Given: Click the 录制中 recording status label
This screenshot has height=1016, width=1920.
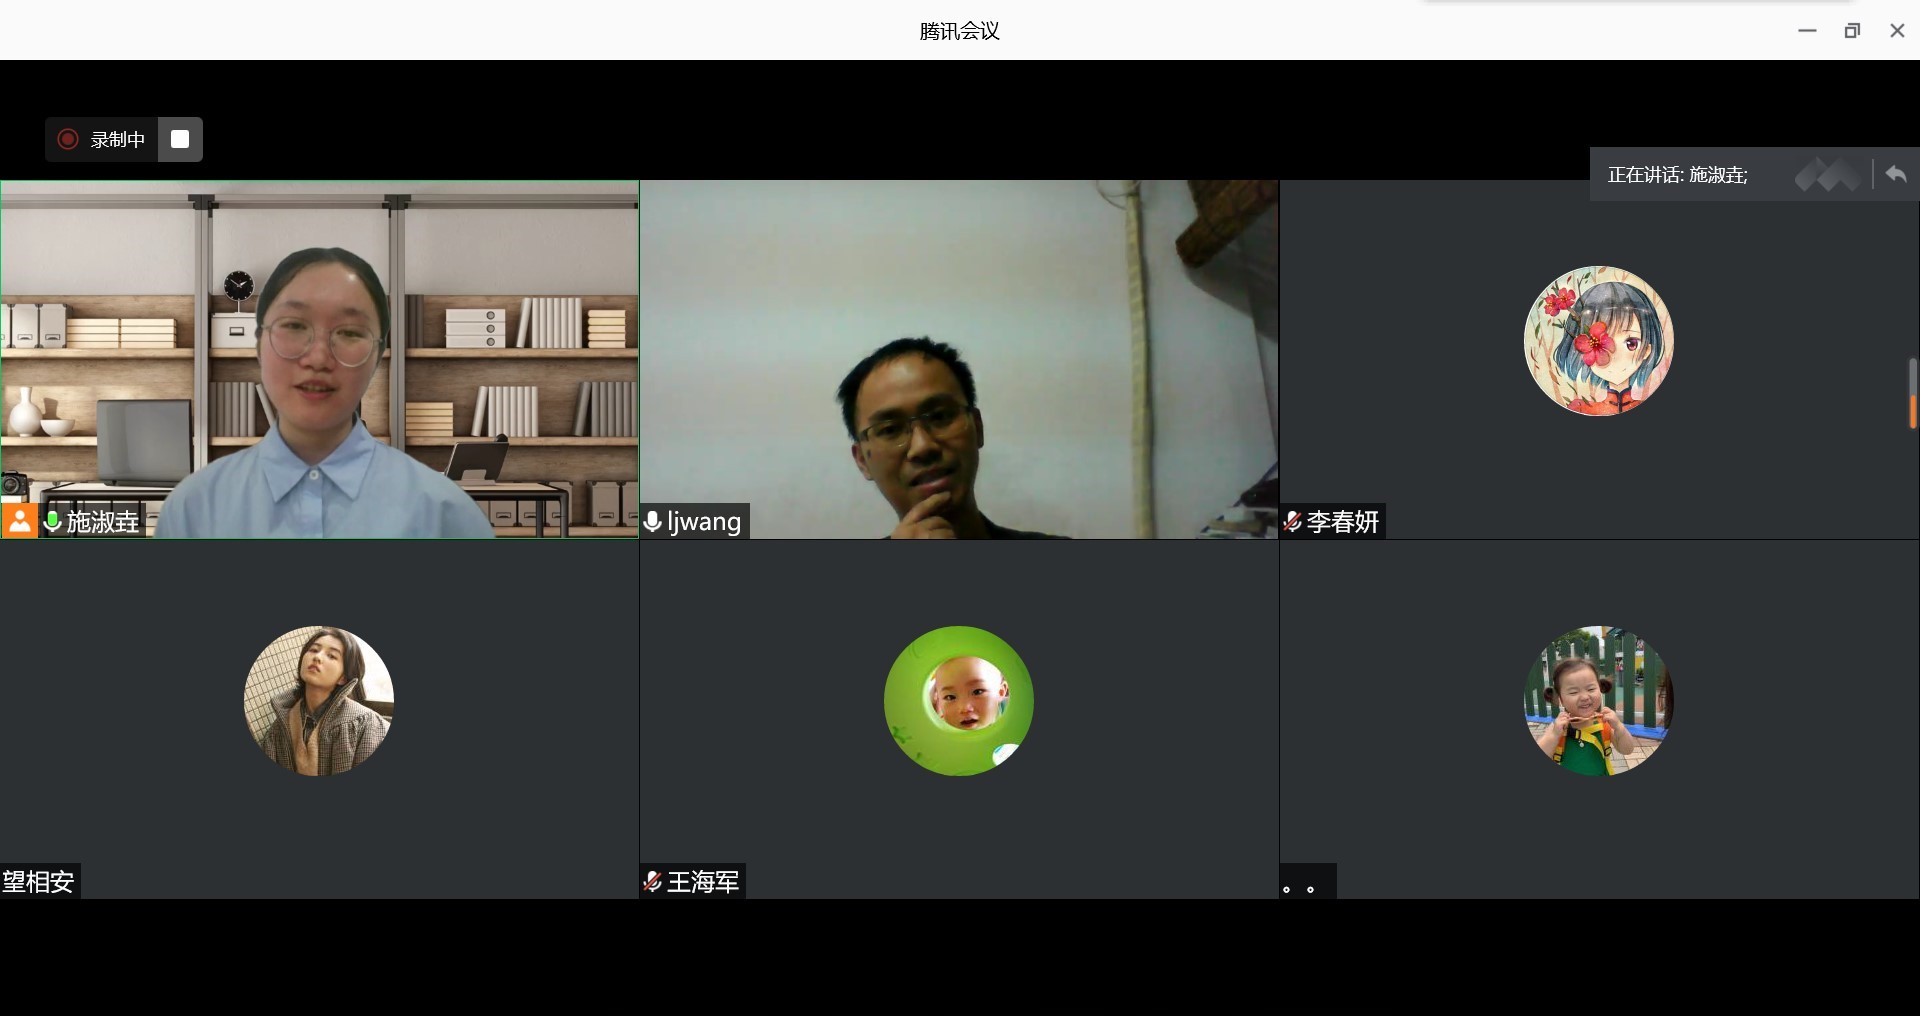Looking at the screenshot, I should click(118, 140).
